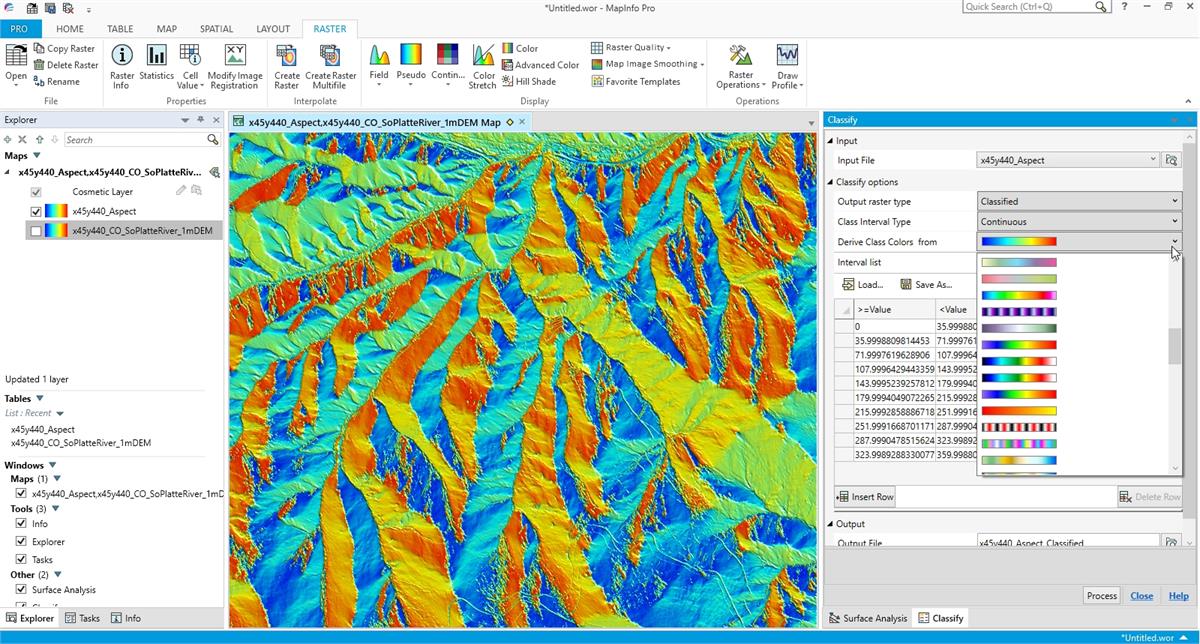
Task: Open Raster Operations menu
Action: click(741, 66)
